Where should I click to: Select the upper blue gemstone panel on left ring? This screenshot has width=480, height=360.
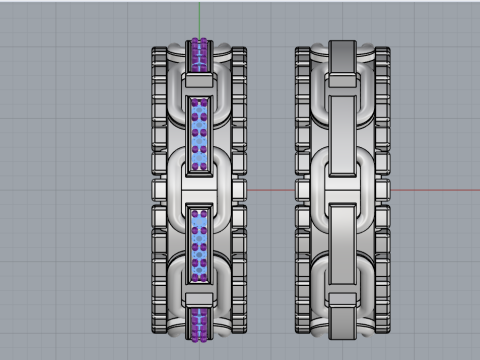point(199,134)
